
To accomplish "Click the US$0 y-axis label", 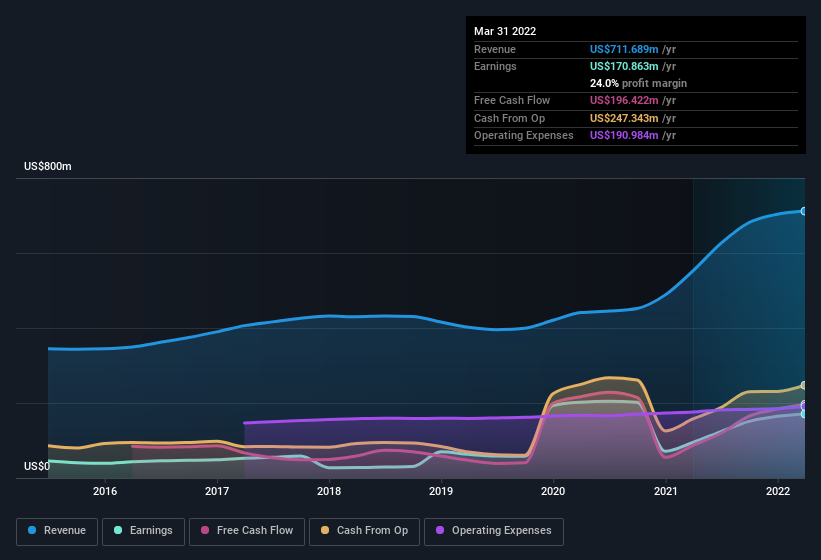I will [x=37, y=466].
